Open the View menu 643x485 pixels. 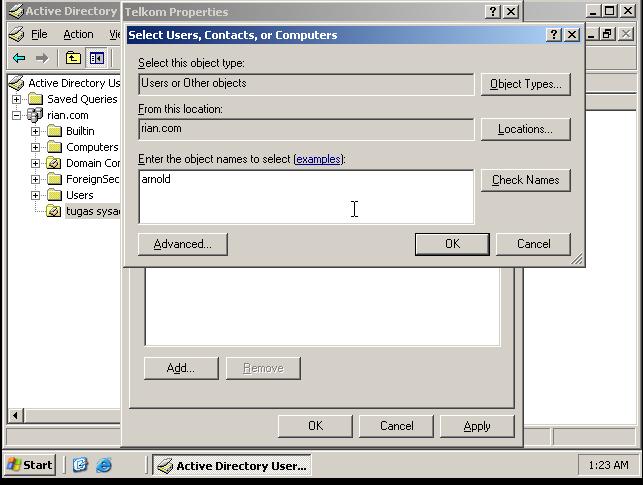pyautogui.click(x=114, y=34)
